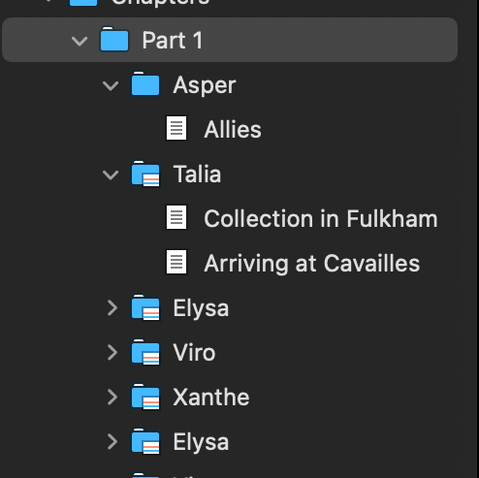
Task: Open the Collection in Fulkham scene
Action: (321, 219)
